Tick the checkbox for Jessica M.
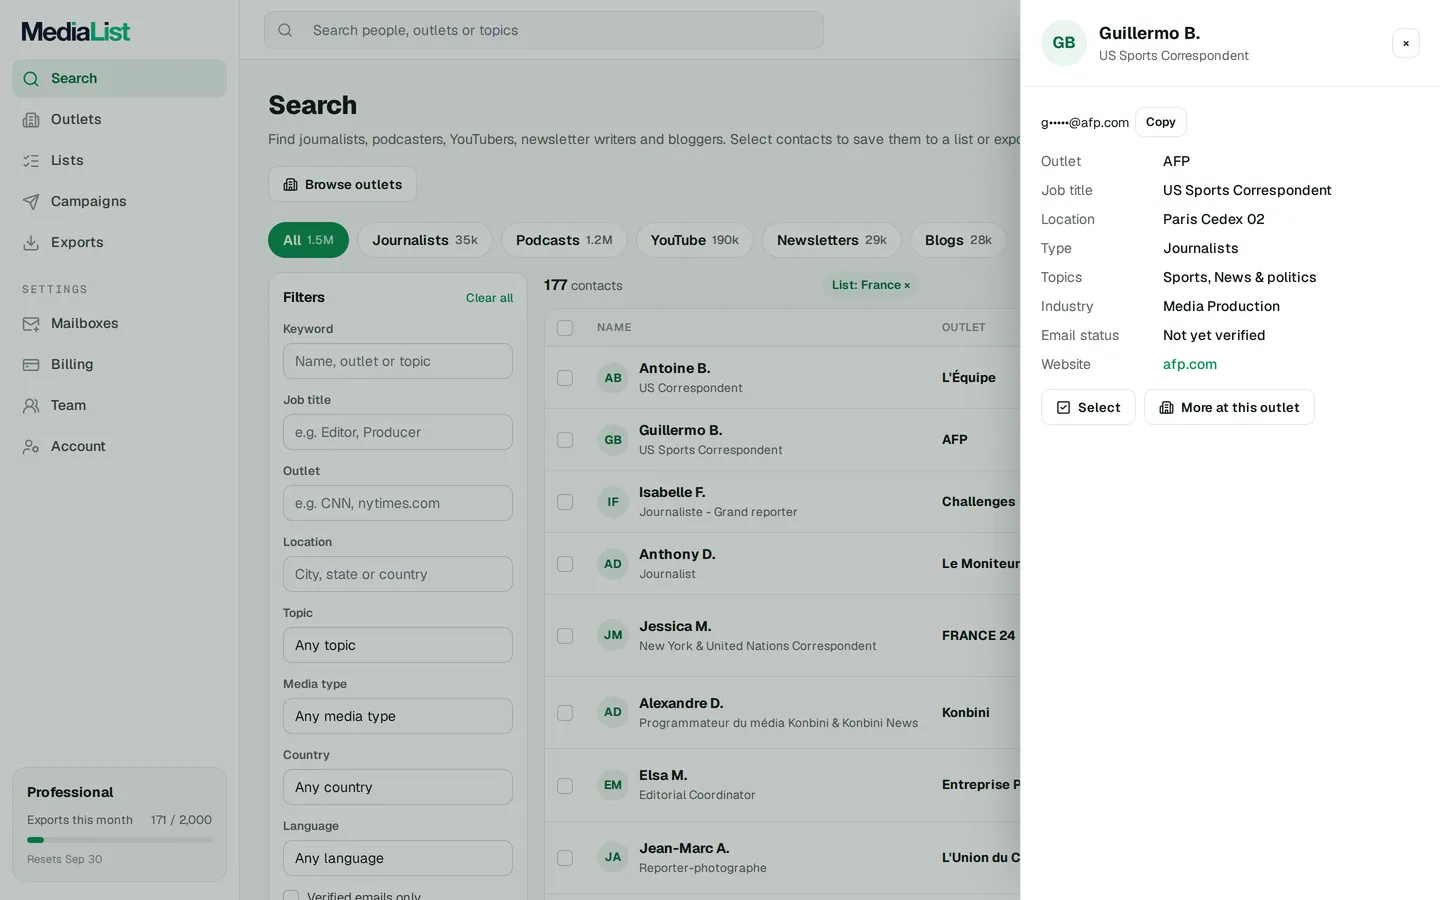This screenshot has width=1440, height=900. [x=565, y=636]
